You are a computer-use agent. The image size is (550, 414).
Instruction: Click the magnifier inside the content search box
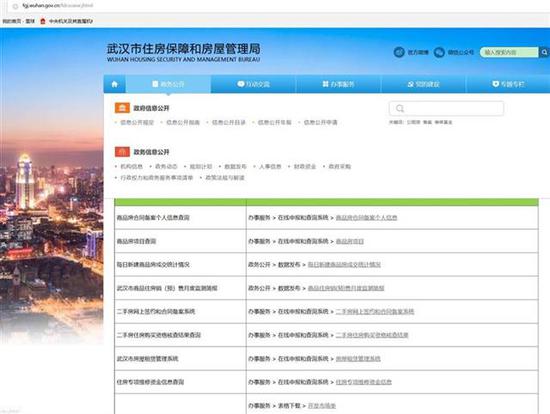[x=400, y=108]
